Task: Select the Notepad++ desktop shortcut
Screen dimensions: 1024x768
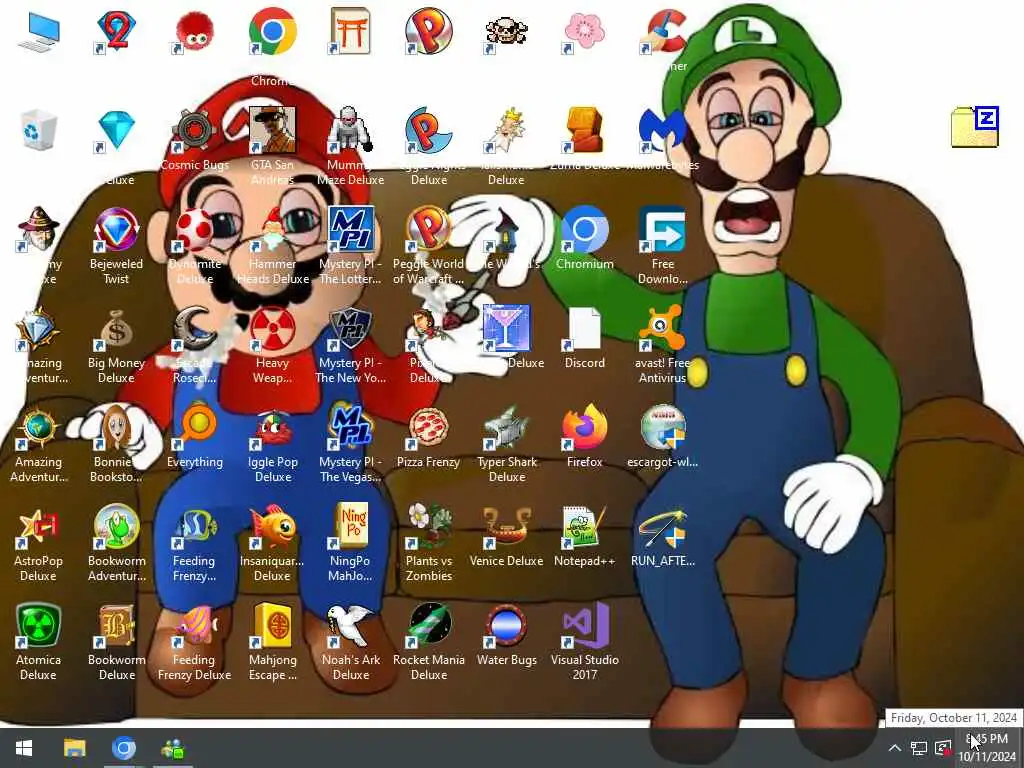Action: click(584, 528)
